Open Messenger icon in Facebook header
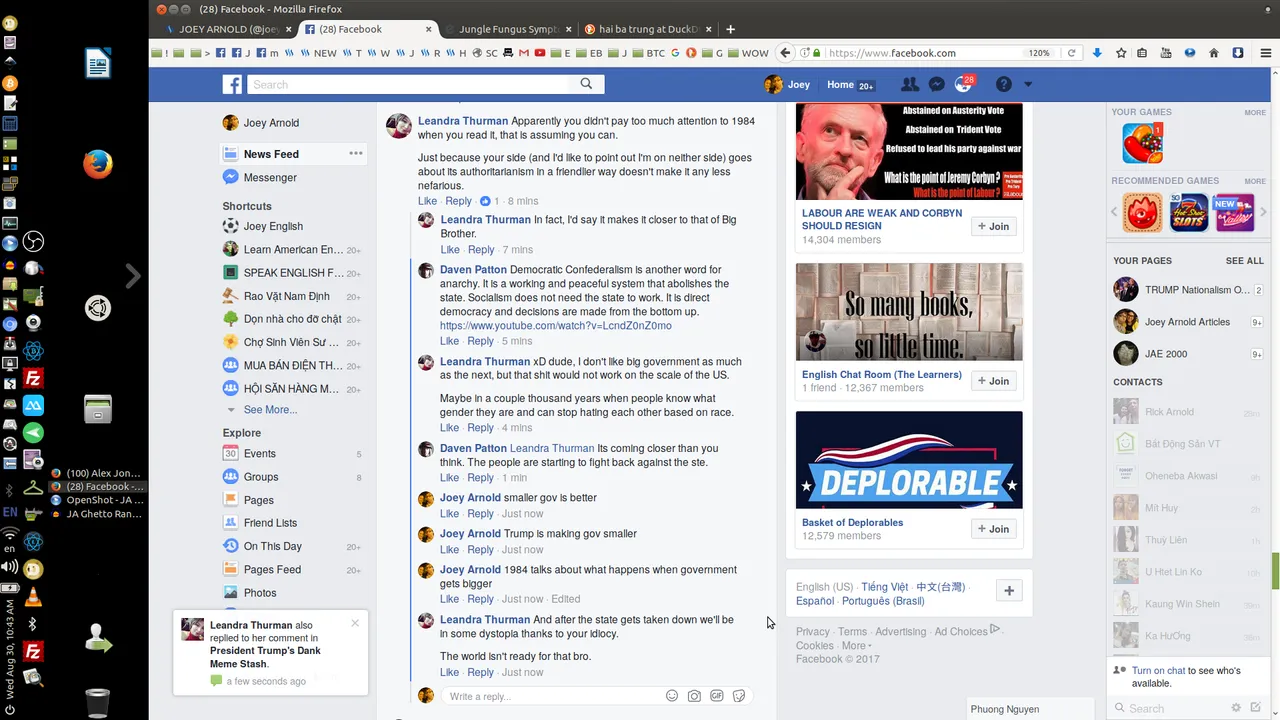This screenshot has width=1280, height=720. (937, 85)
